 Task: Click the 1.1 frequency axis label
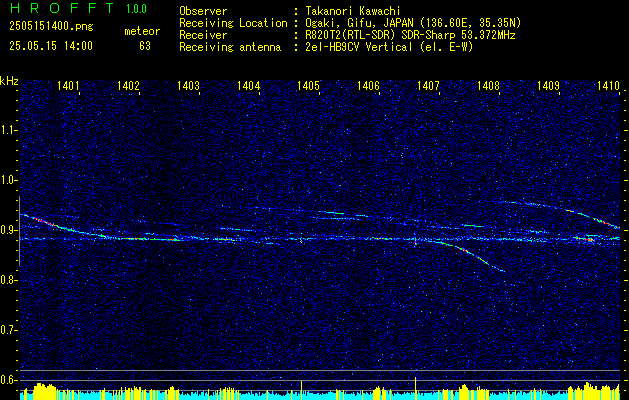pos(6,130)
